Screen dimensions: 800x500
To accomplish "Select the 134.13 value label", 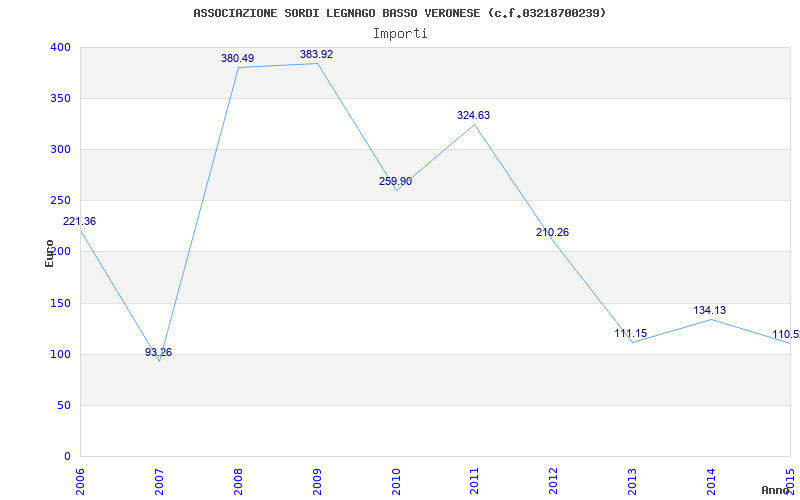I will tap(709, 310).
